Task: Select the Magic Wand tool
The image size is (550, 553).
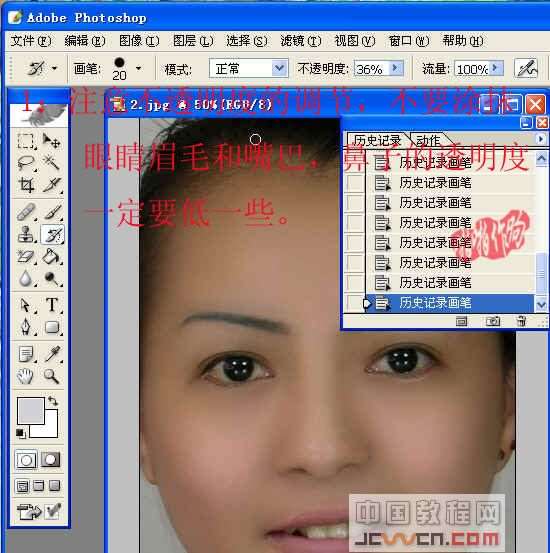Action: coord(52,163)
